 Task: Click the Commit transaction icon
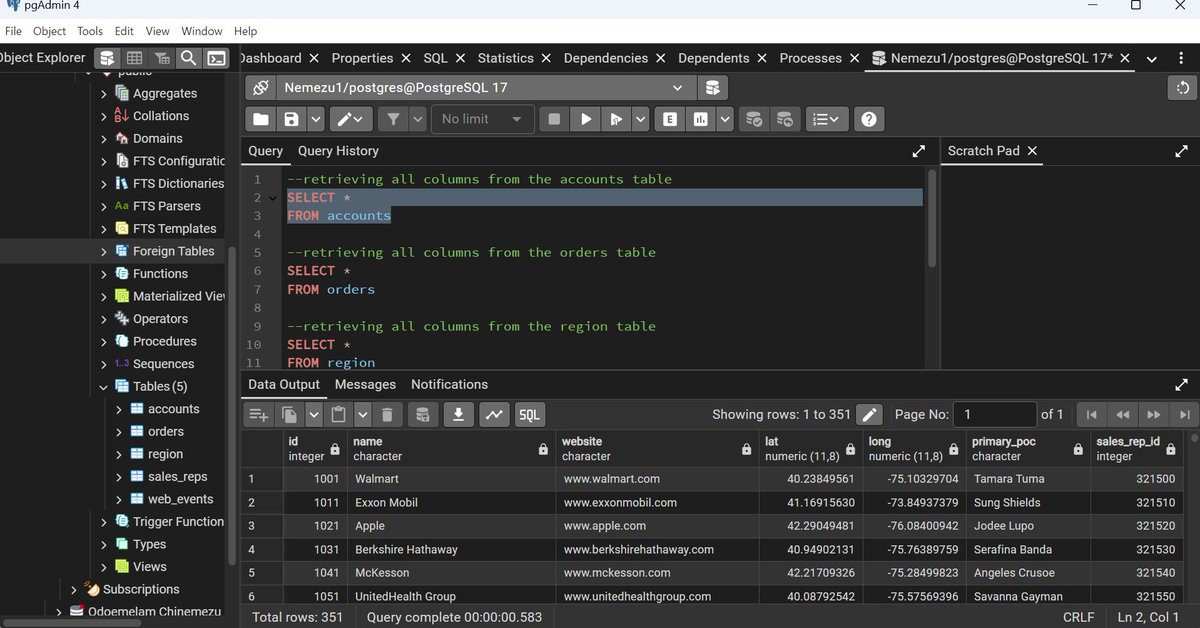(755, 119)
